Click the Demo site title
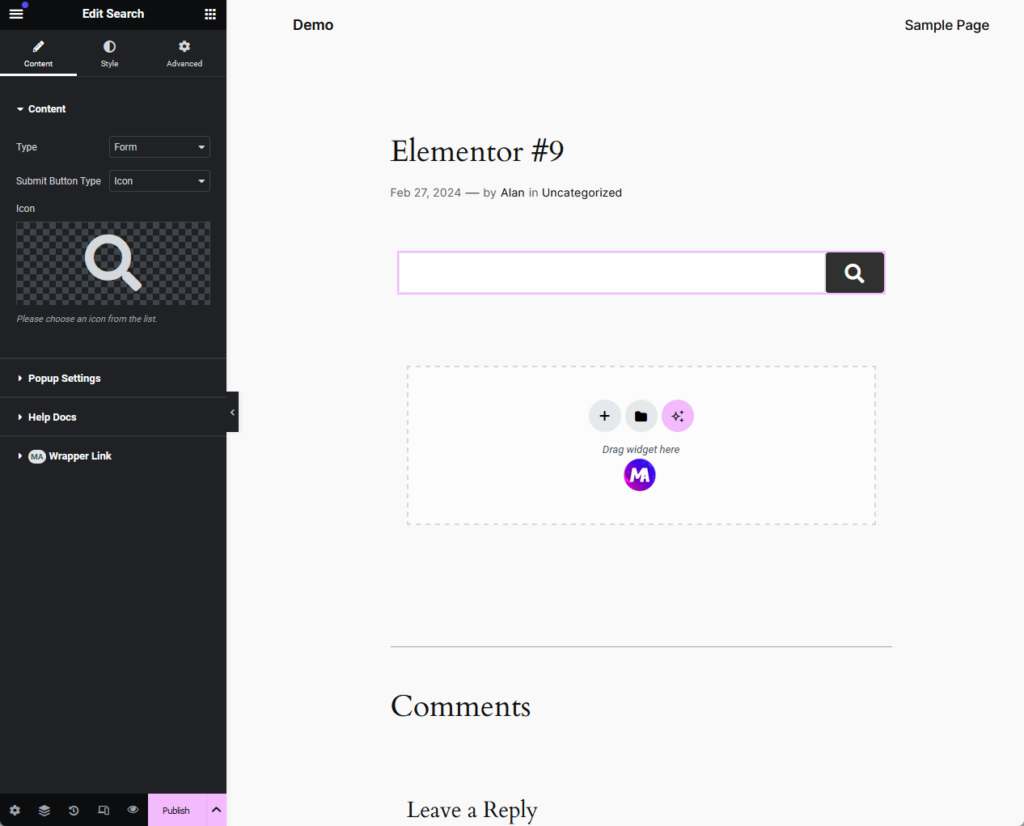 coord(313,25)
